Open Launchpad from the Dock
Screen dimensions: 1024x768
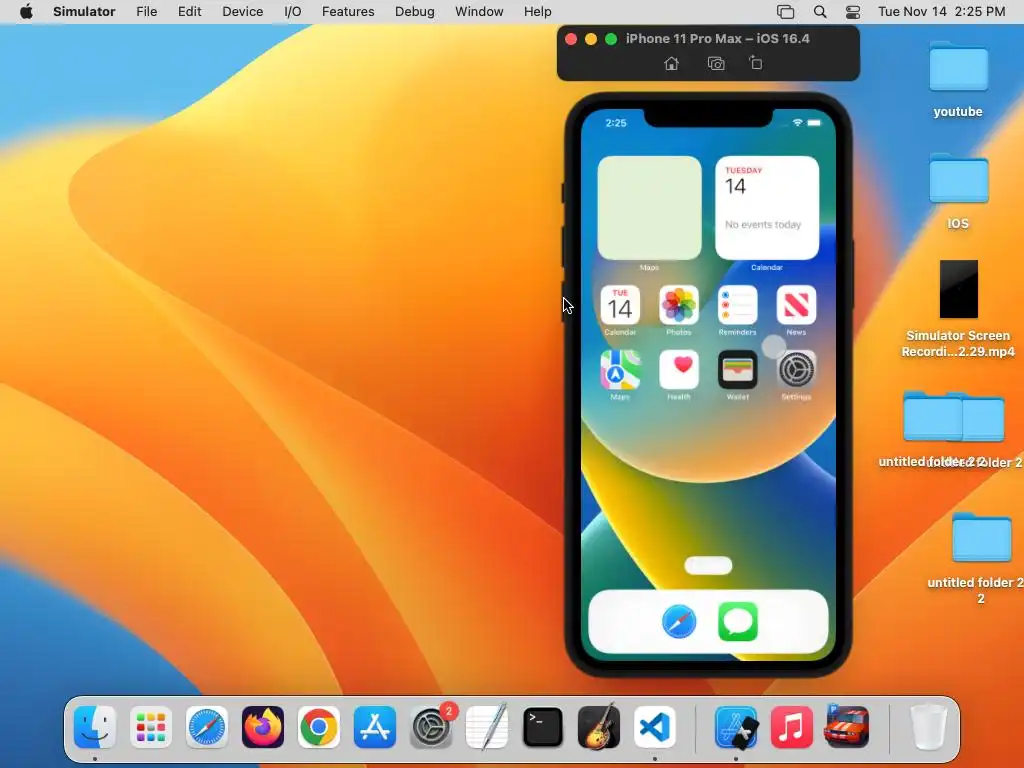tap(151, 727)
